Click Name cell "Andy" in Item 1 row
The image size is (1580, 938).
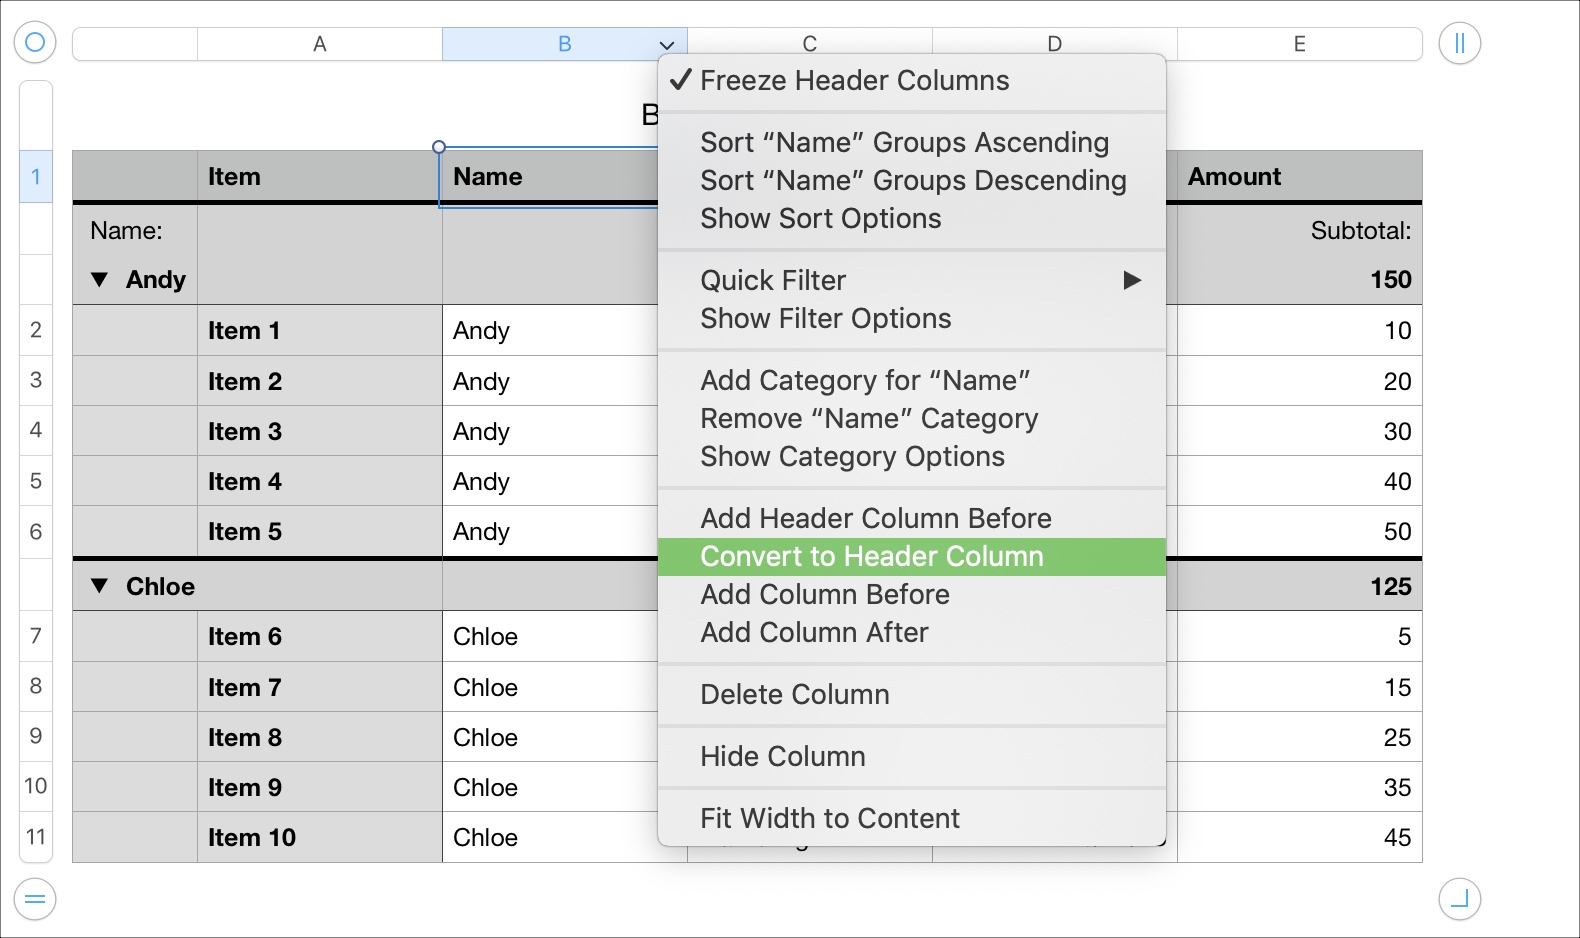point(550,330)
